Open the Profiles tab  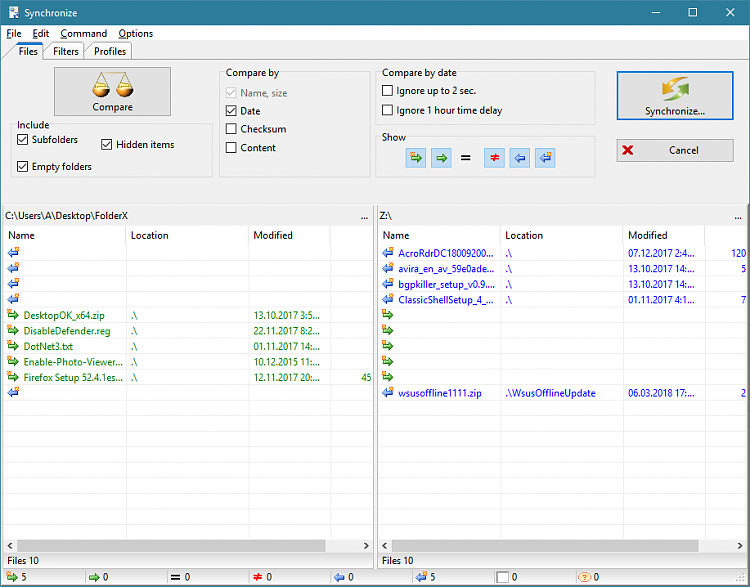pyautogui.click(x=110, y=51)
